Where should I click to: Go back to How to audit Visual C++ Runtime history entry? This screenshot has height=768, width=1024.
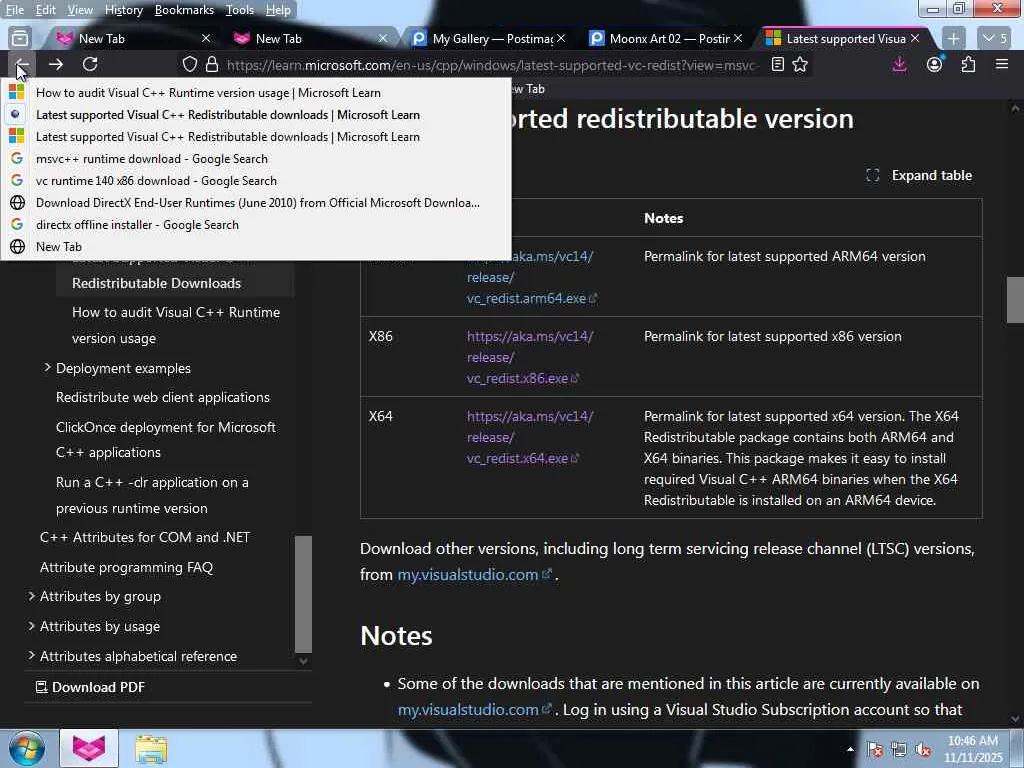[256, 93]
